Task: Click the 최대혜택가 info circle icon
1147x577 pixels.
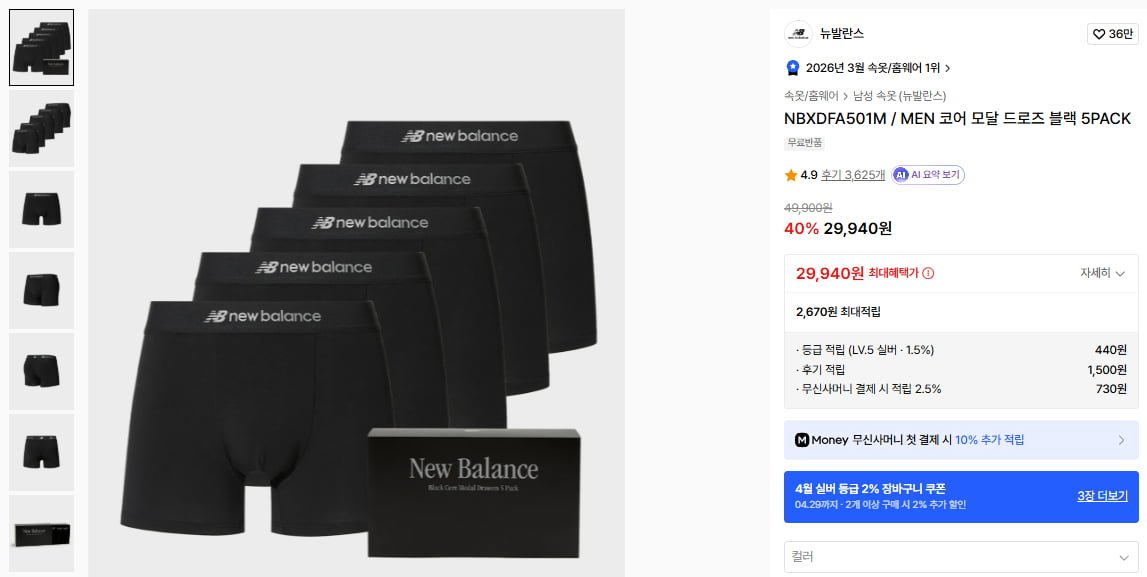Action: [x=928, y=273]
